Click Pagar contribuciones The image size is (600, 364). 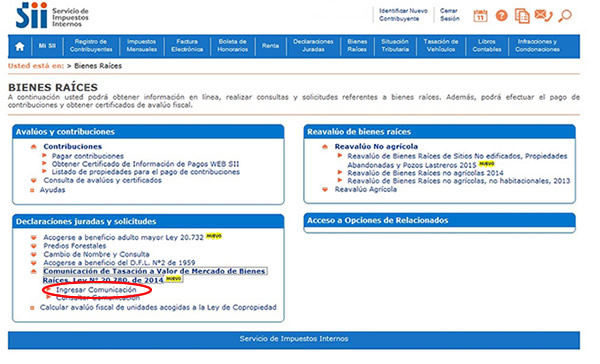coord(88,156)
